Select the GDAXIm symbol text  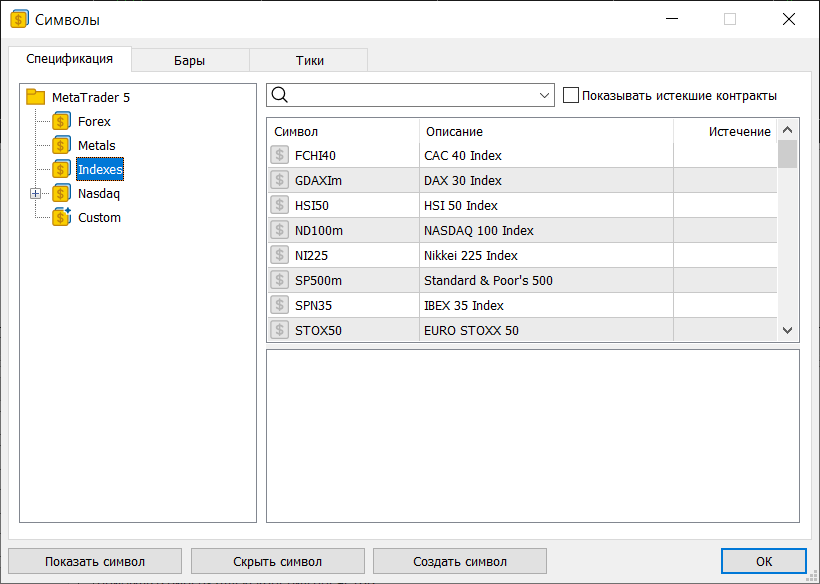point(318,180)
